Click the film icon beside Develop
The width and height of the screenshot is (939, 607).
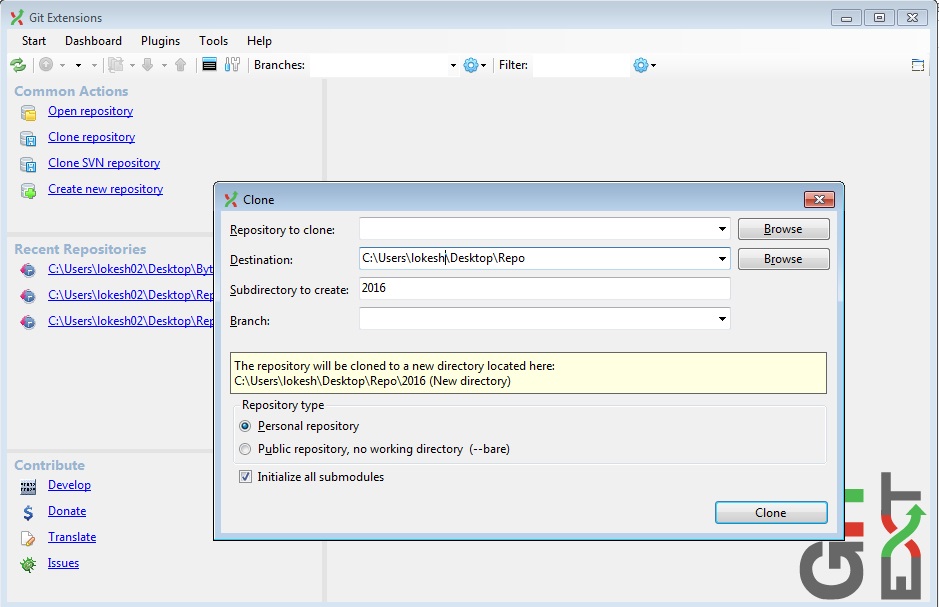28,487
